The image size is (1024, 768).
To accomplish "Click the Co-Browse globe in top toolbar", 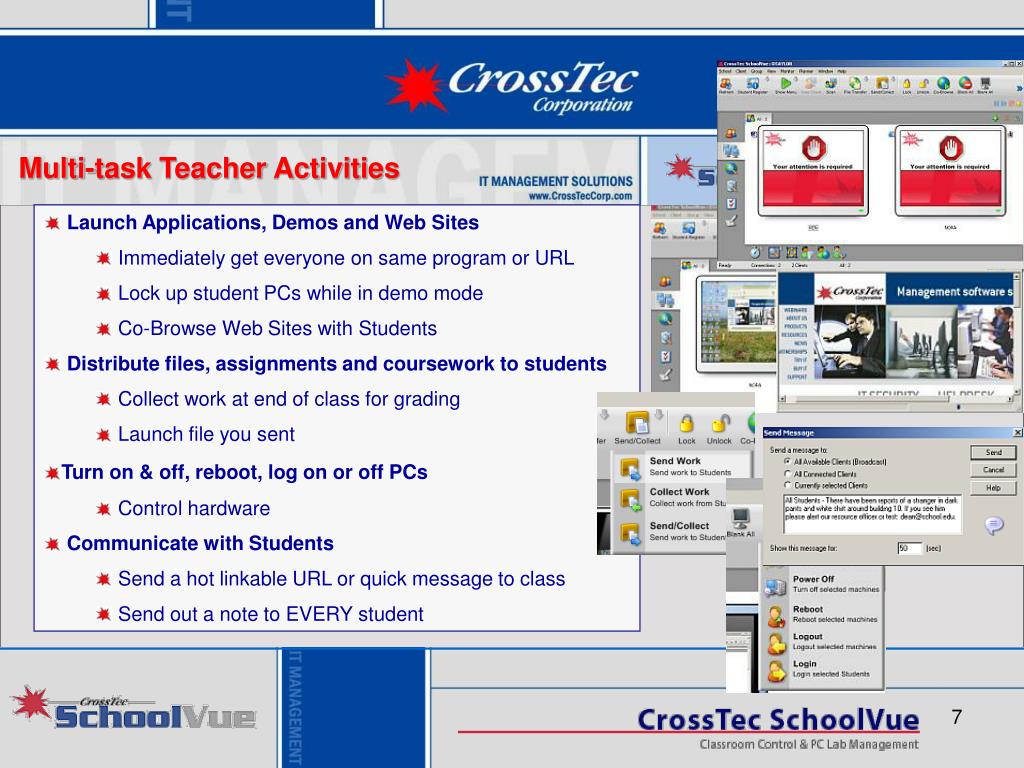I will tap(944, 83).
